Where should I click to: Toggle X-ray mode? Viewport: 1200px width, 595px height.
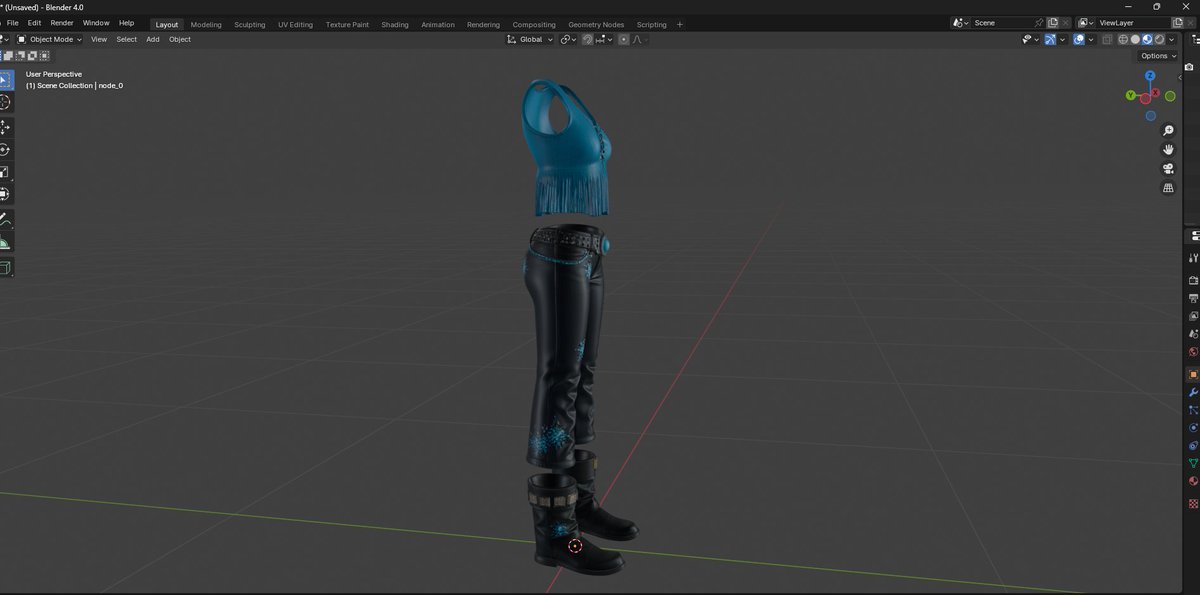(x=1106, y=39)
